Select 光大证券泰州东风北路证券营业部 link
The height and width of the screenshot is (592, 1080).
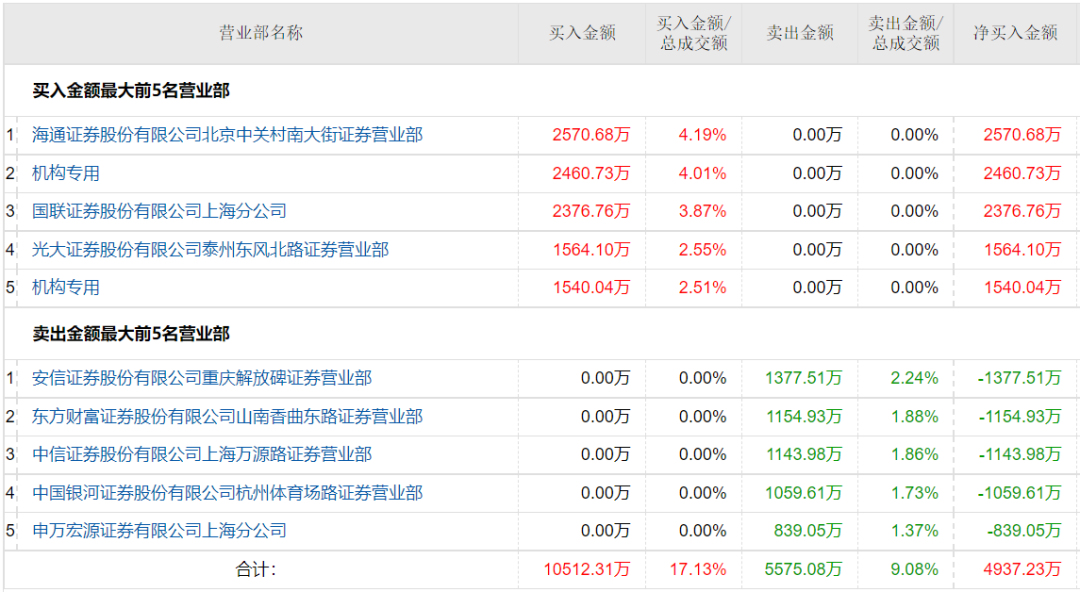pos(210,249)
